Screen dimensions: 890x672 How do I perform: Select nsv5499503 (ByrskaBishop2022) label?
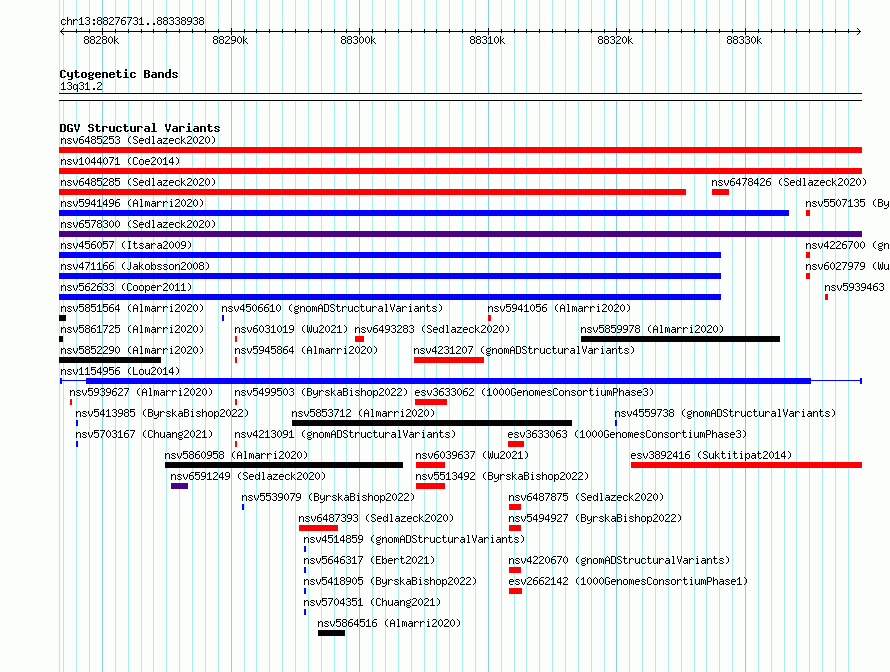pyautogui.click(x=321, y=392)
